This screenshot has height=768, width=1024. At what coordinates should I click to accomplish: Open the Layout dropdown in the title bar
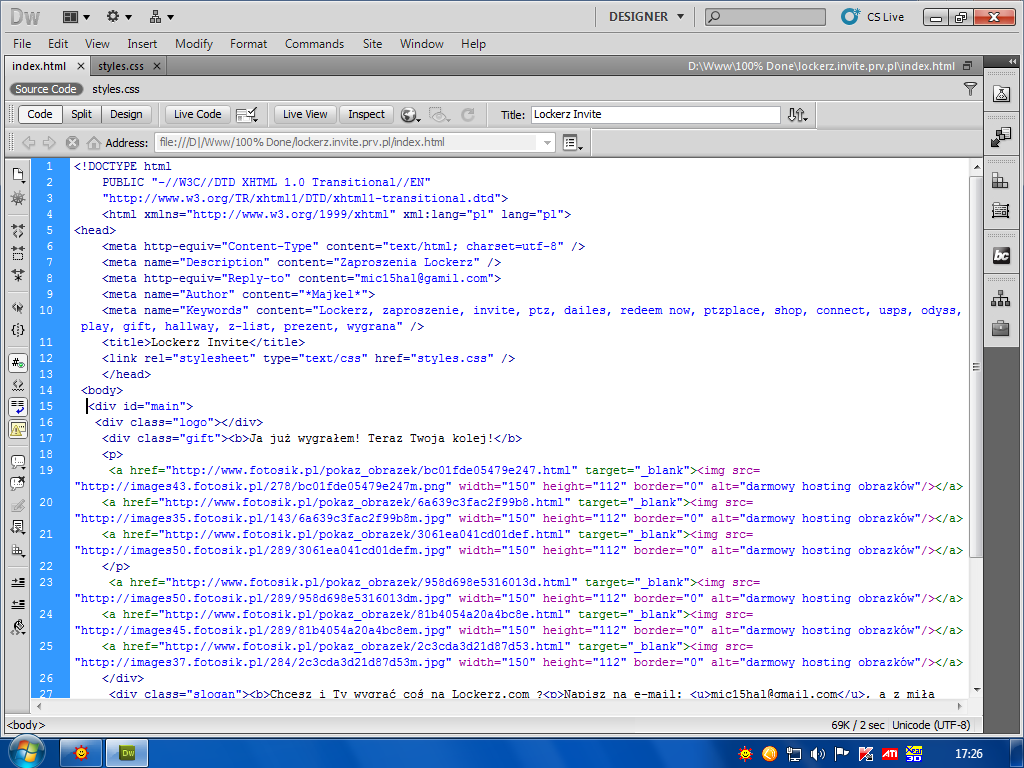coord(76,17)
